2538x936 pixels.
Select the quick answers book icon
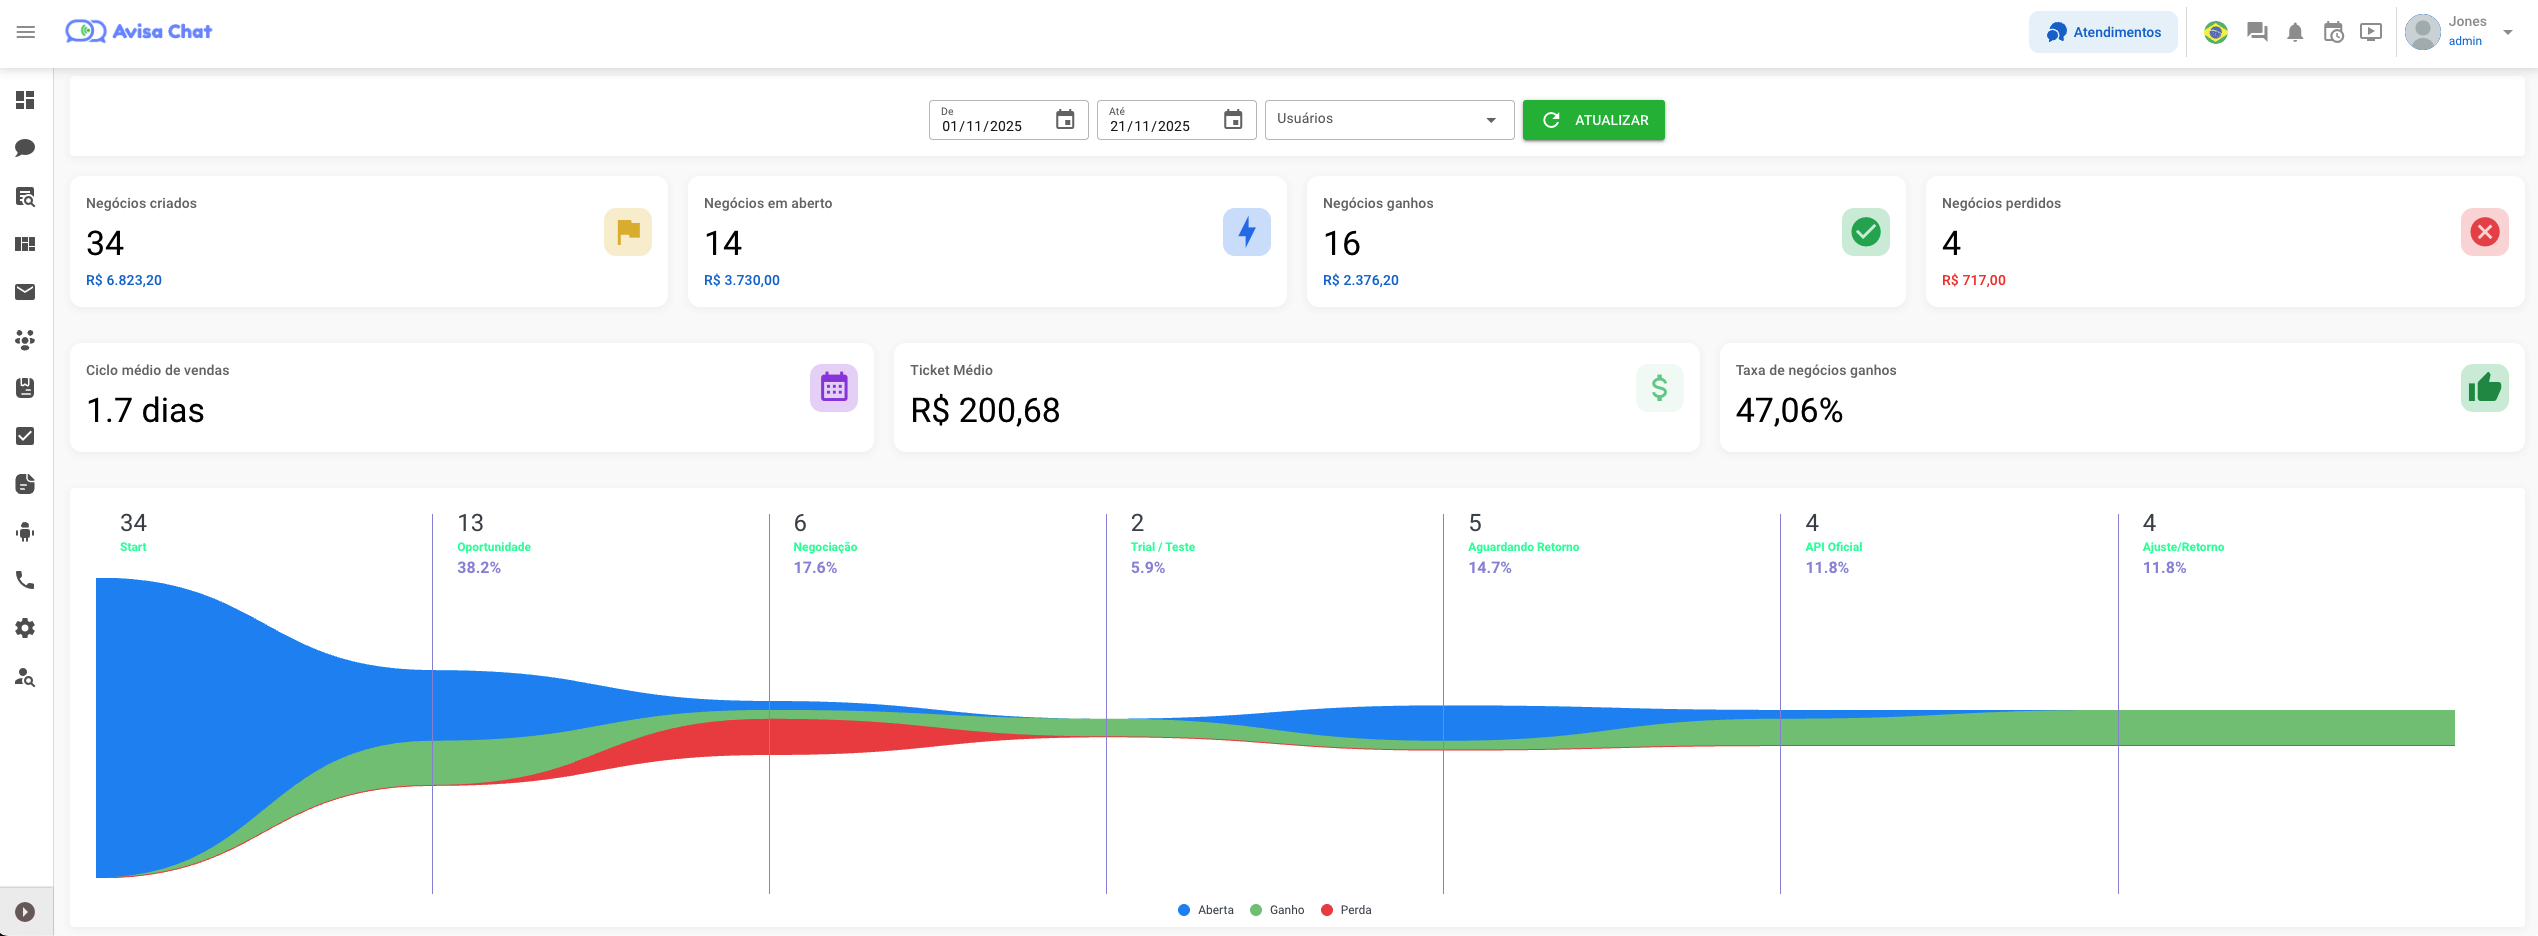tap(26, 388)
